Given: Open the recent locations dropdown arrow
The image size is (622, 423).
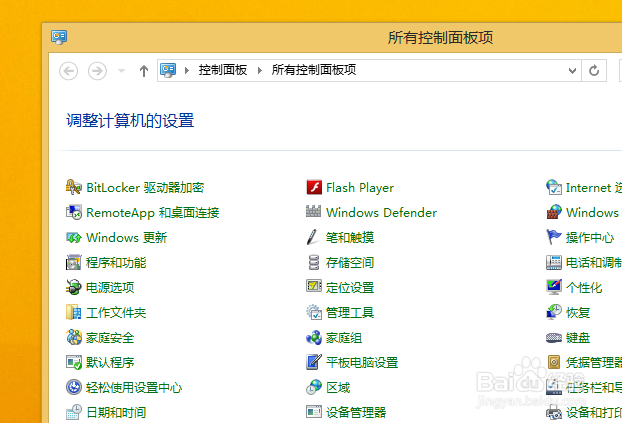Looking at the screenshot, I should click(x=121, y=71).
